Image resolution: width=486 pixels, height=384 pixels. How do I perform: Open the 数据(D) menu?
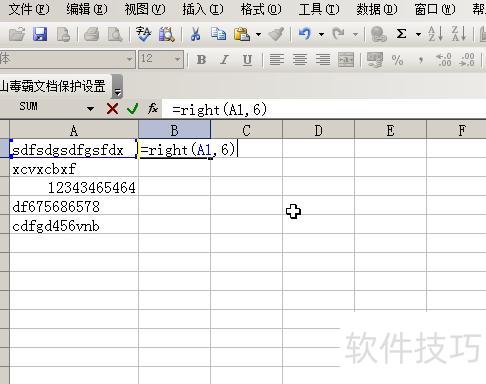tap(377, 9)
